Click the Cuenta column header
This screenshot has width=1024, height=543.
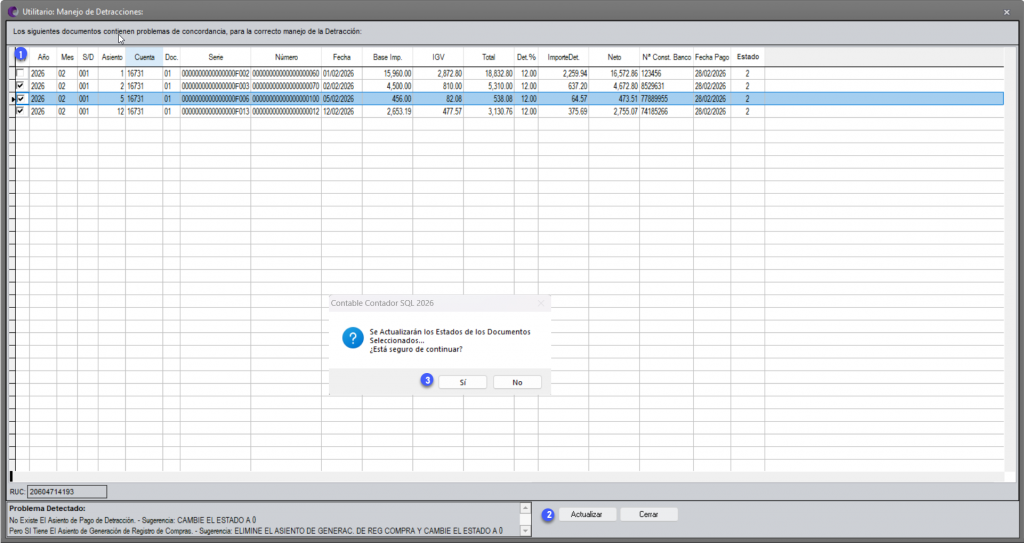[144, 57]
